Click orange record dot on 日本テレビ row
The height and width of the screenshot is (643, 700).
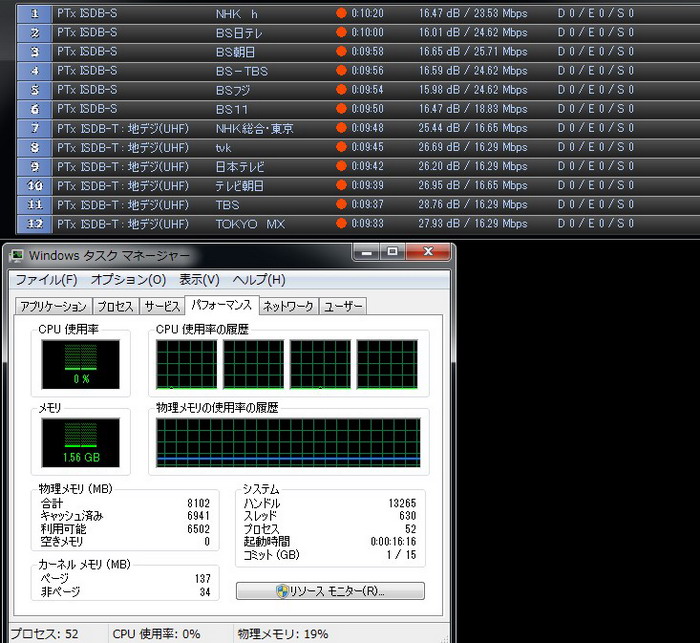point(341,166)
